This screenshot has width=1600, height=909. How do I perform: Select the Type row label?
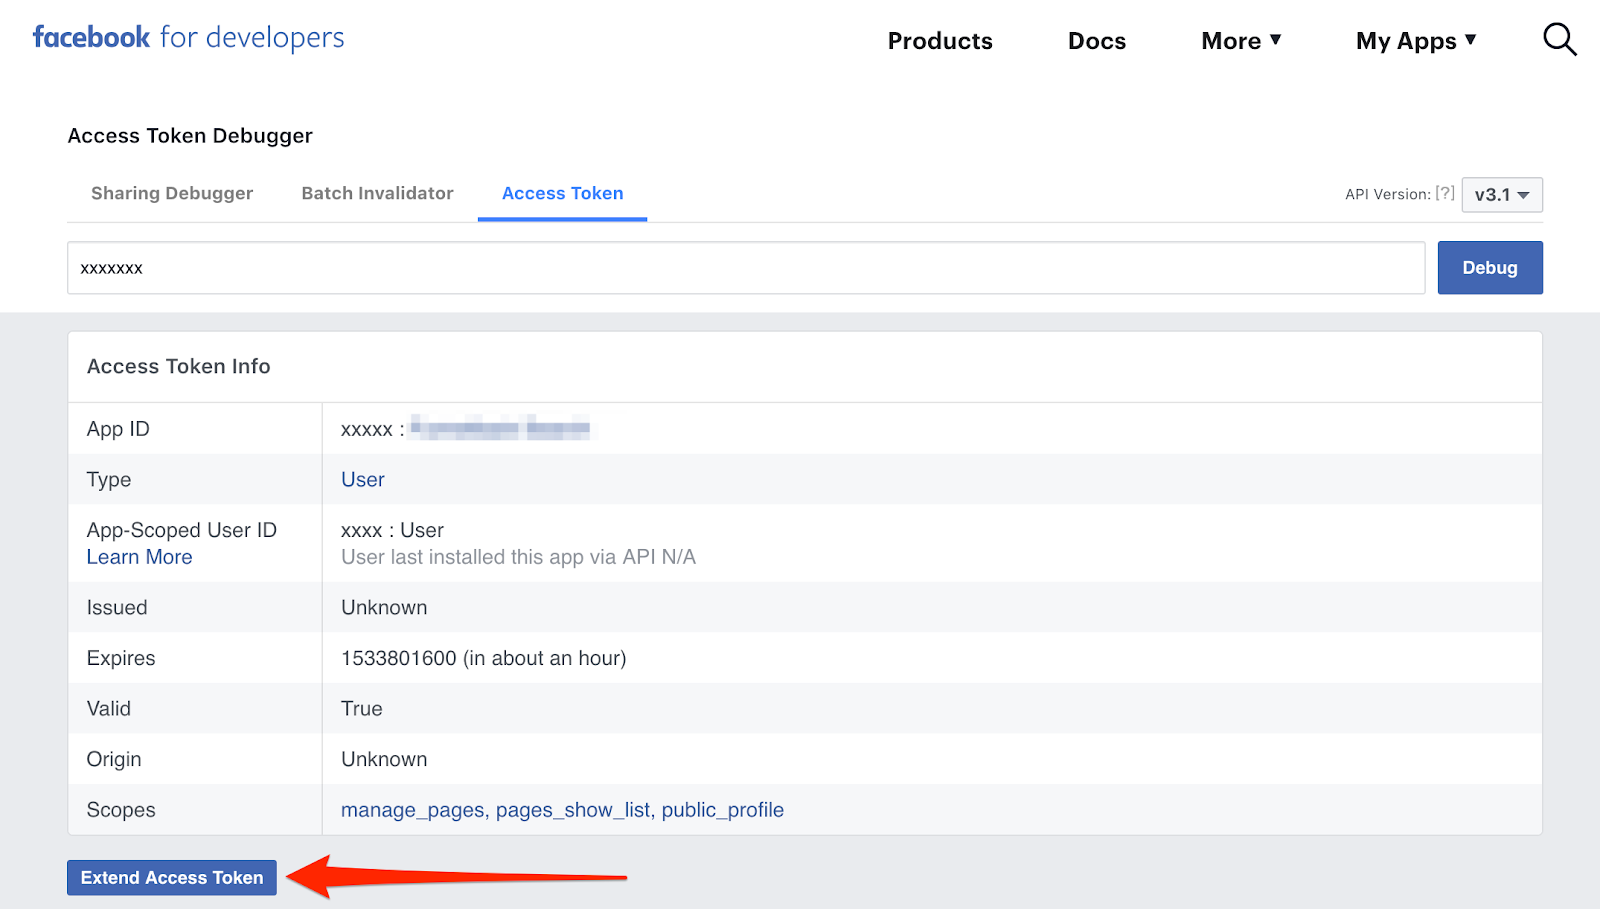tap(109, 480)
